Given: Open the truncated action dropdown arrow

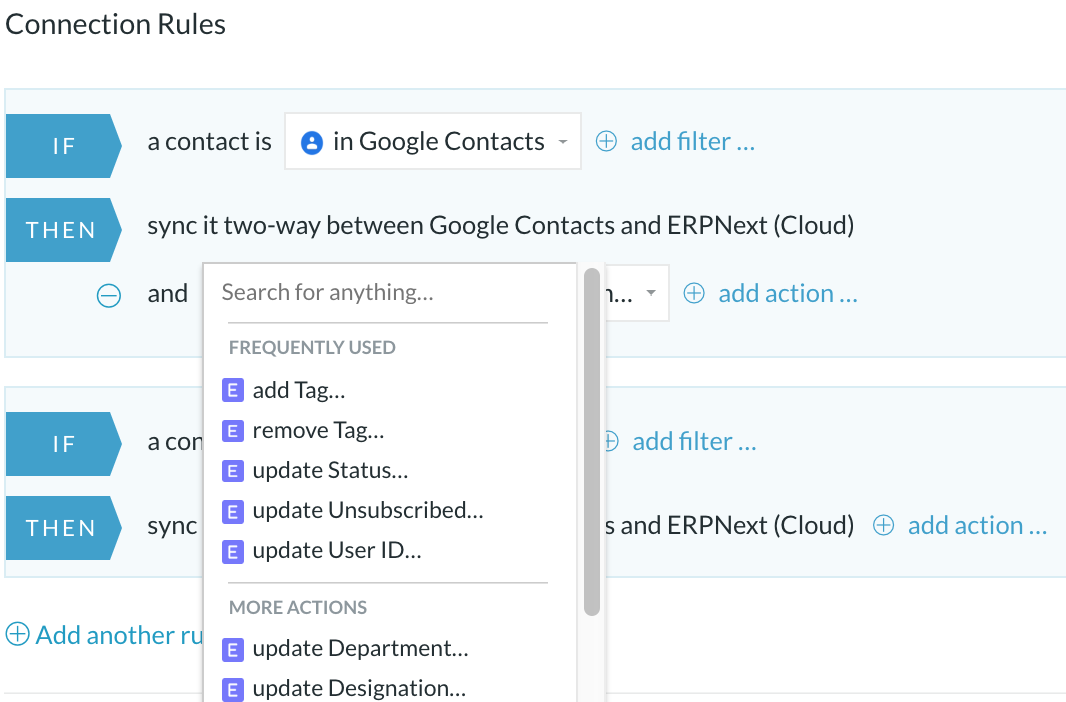Looking at the screenshot, I should tap(651, 293).
